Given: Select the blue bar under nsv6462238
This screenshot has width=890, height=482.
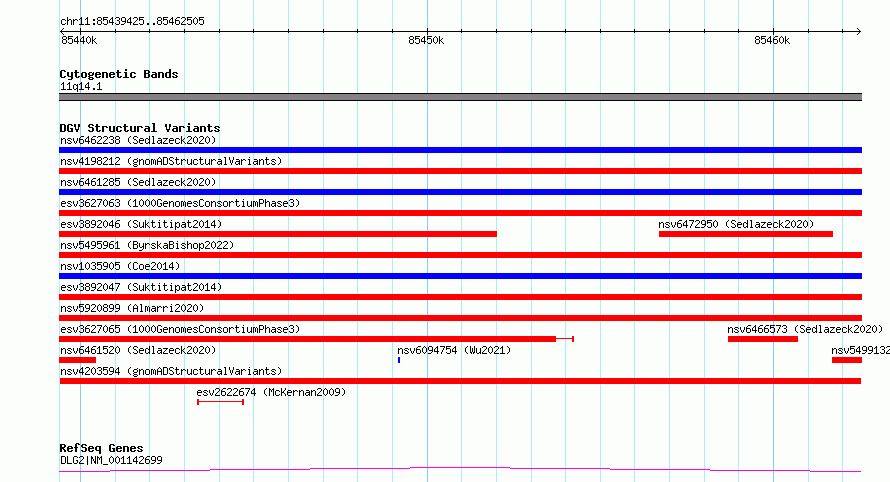Looking at the screenshot, I should pyautogui.click(x=460, y=150).
